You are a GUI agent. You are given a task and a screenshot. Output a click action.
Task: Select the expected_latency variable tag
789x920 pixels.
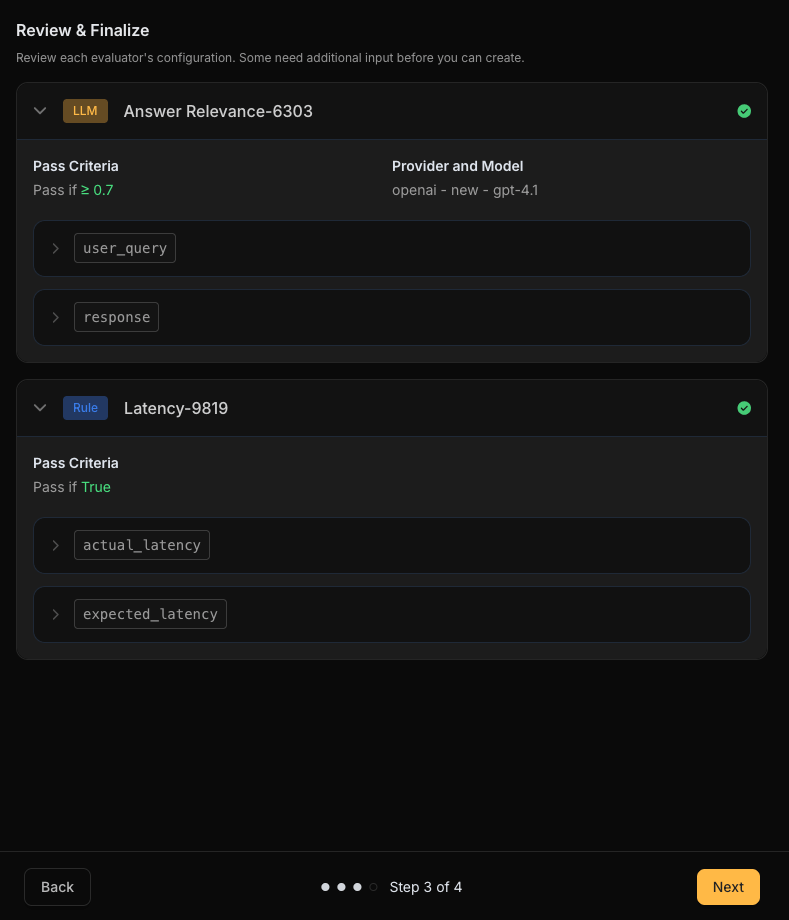click(150, 614)
